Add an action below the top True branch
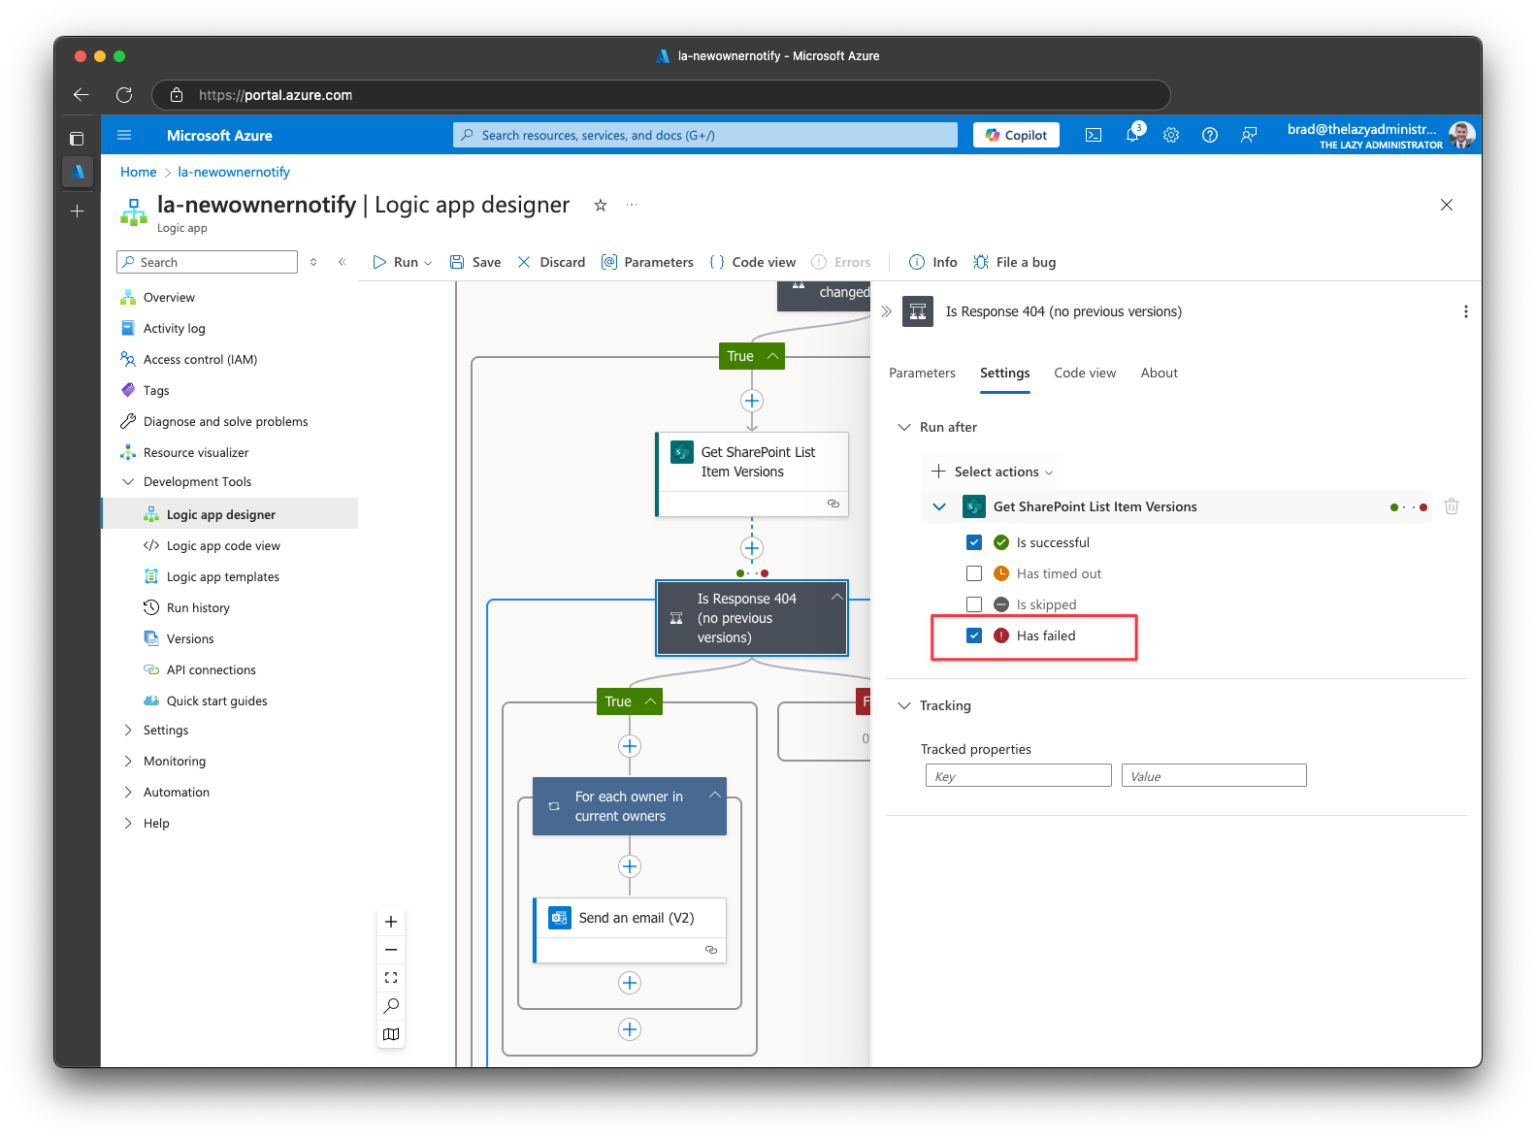 click(x=752, y=401)
